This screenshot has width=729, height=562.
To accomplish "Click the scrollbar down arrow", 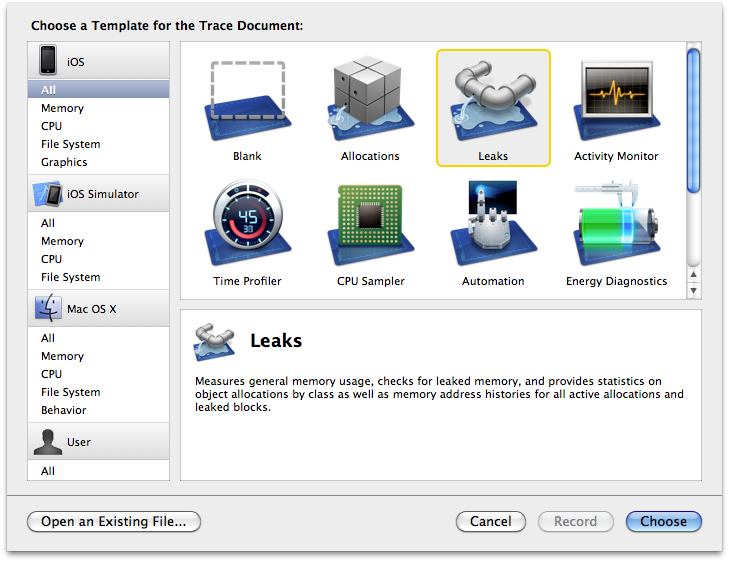I will pyautogui.click(x=693, y=291).
